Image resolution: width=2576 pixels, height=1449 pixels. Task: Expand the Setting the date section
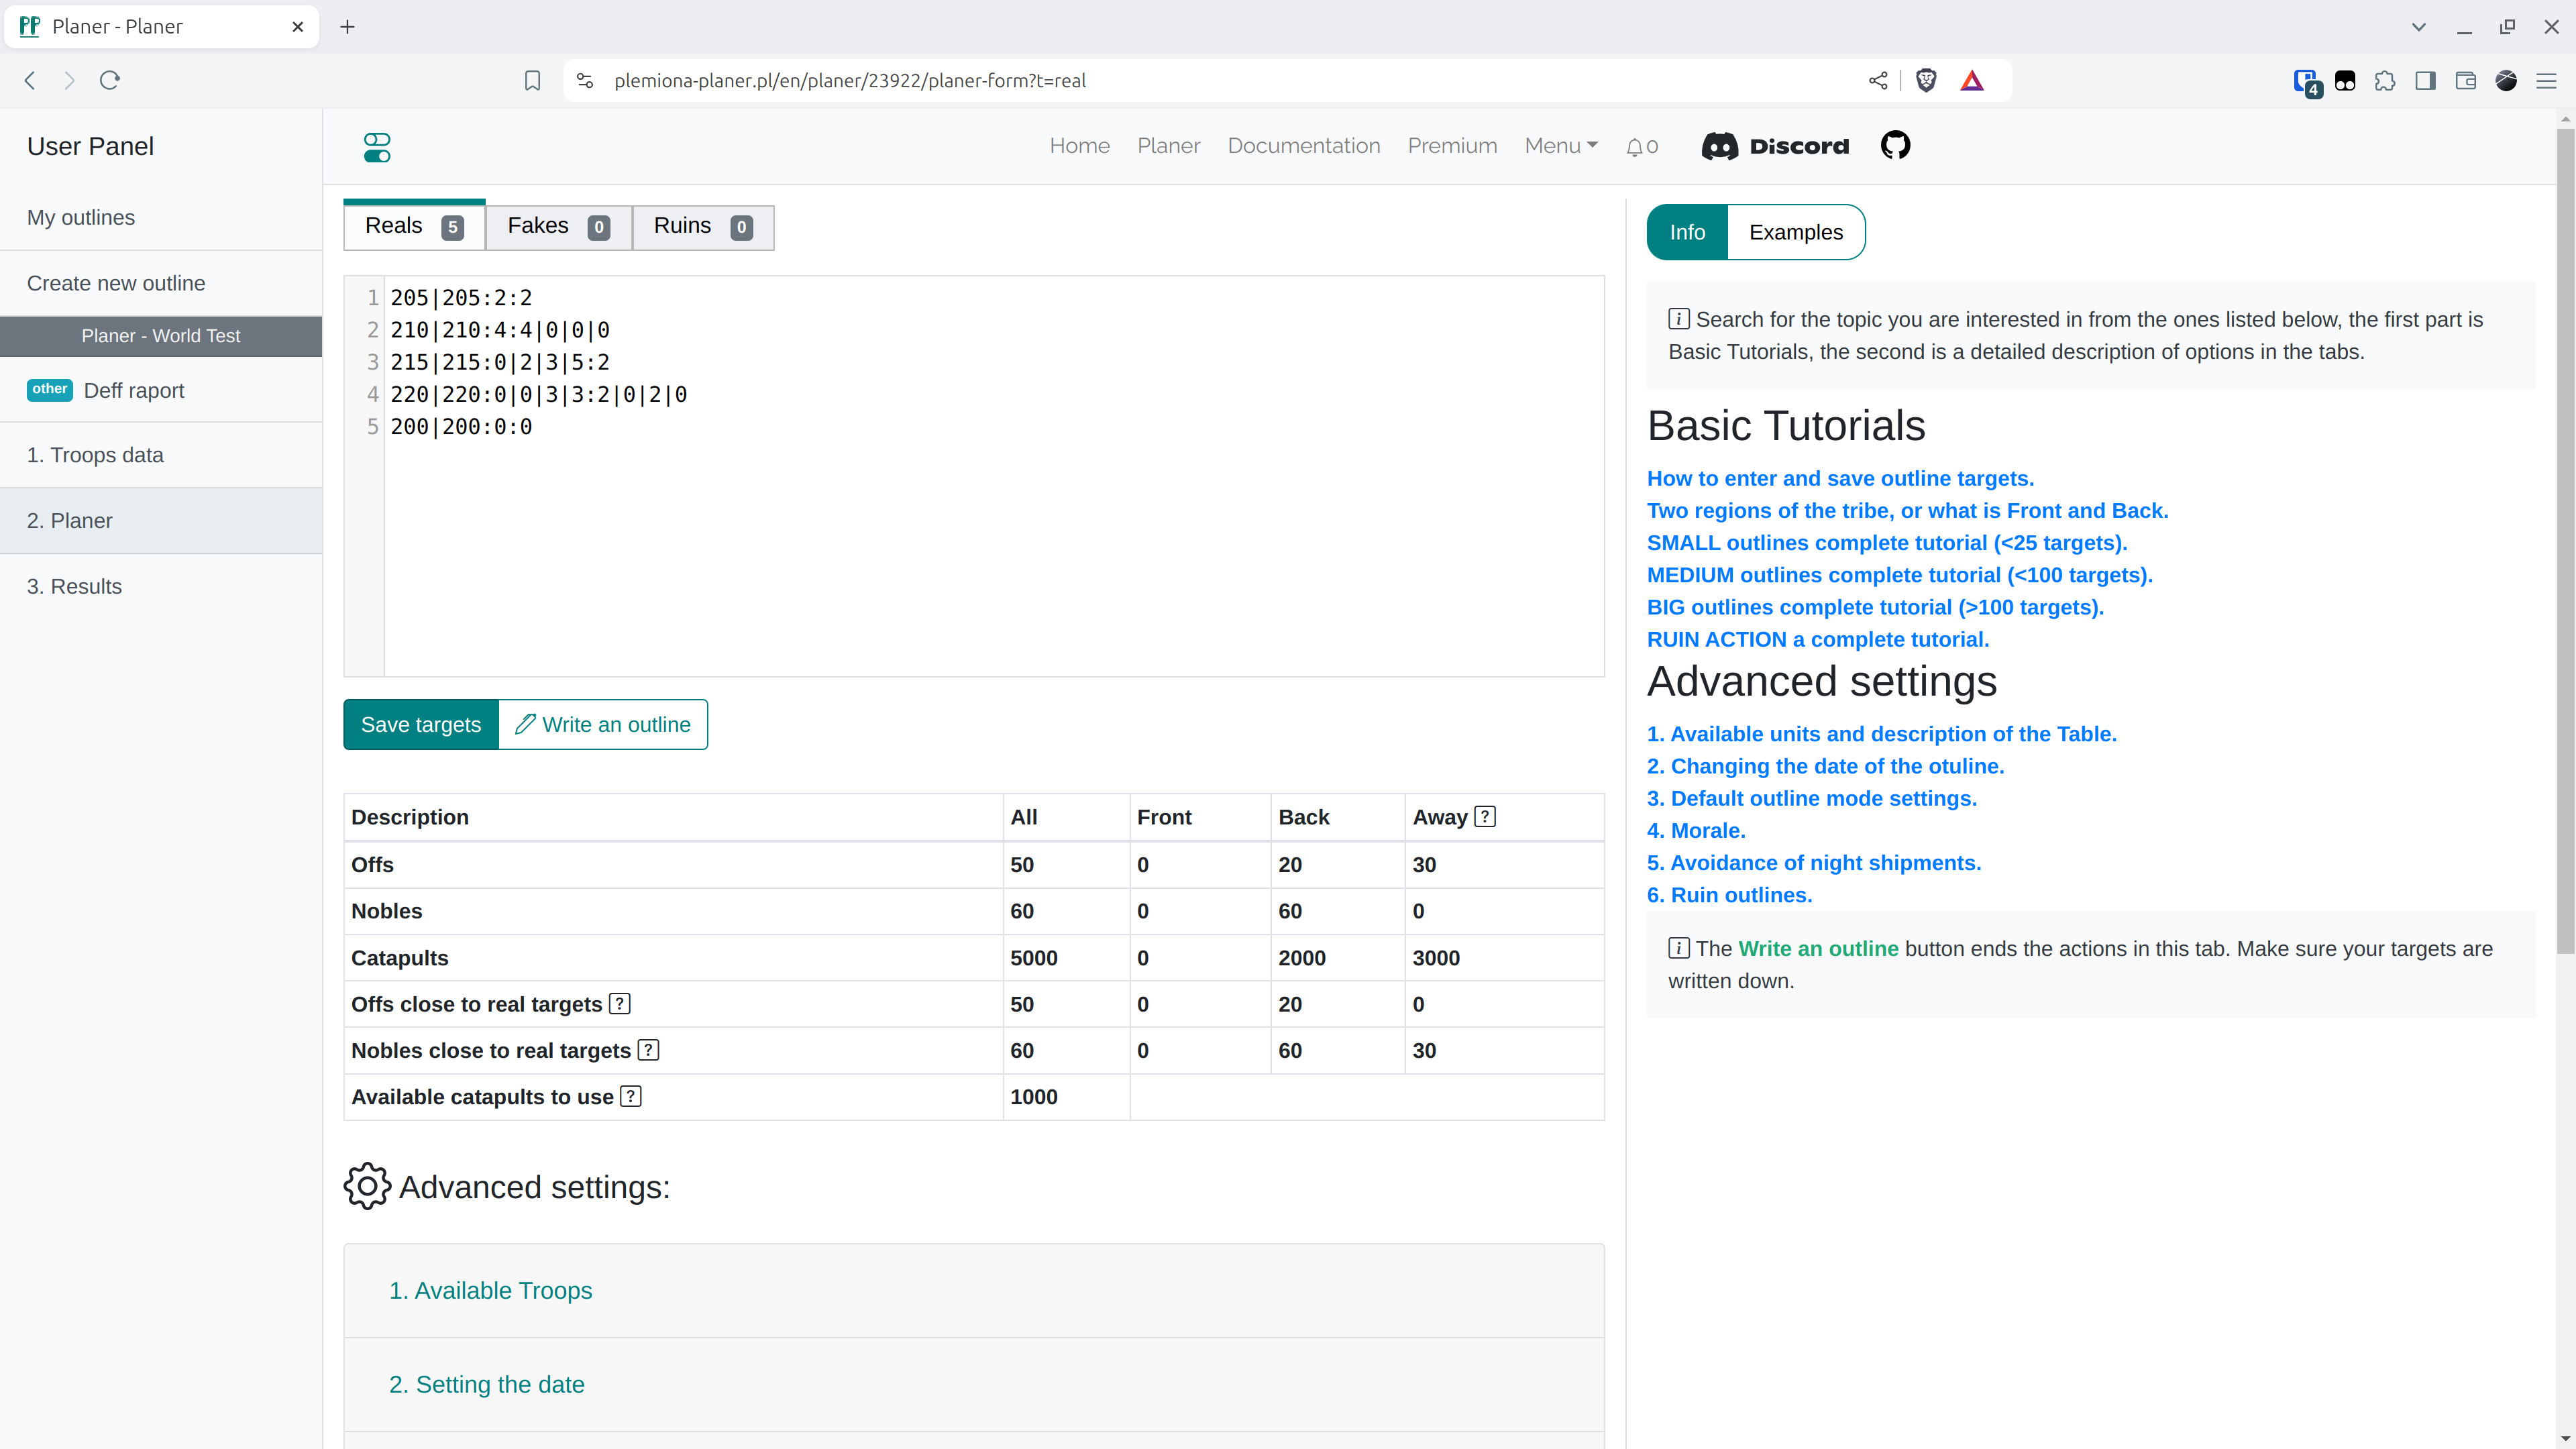pos(486,1384)
